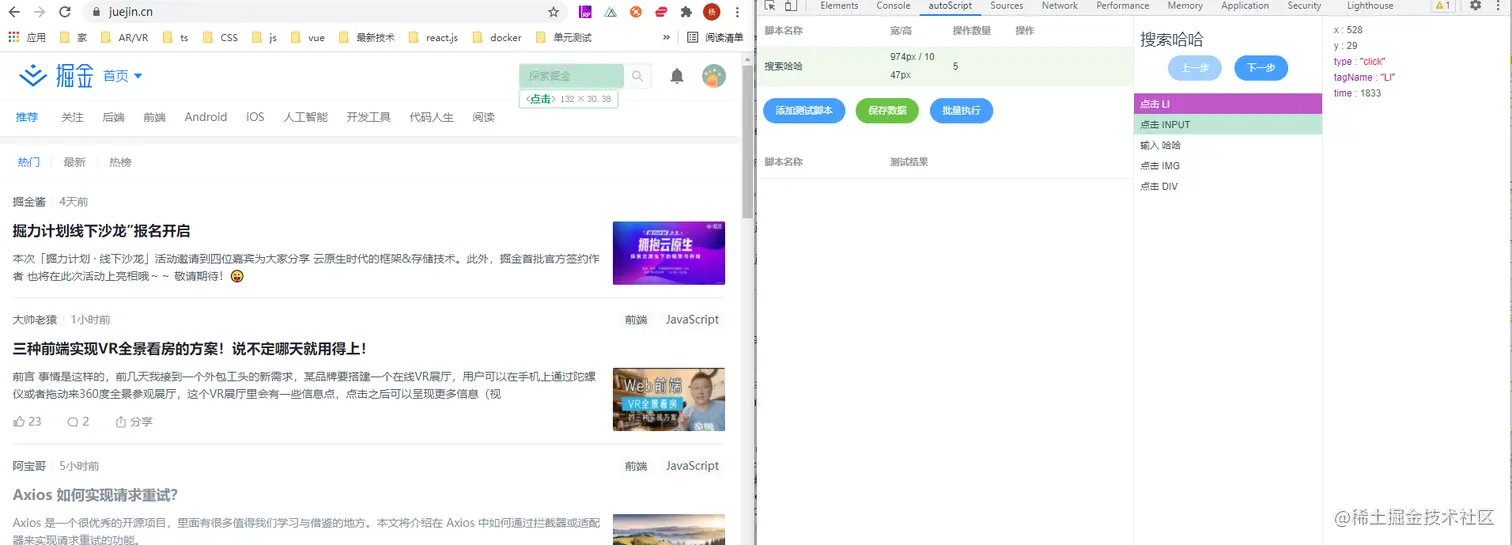The image size is (1512, 545).
Task: Show more bookmarks via the double chevron
Action: 667,37
